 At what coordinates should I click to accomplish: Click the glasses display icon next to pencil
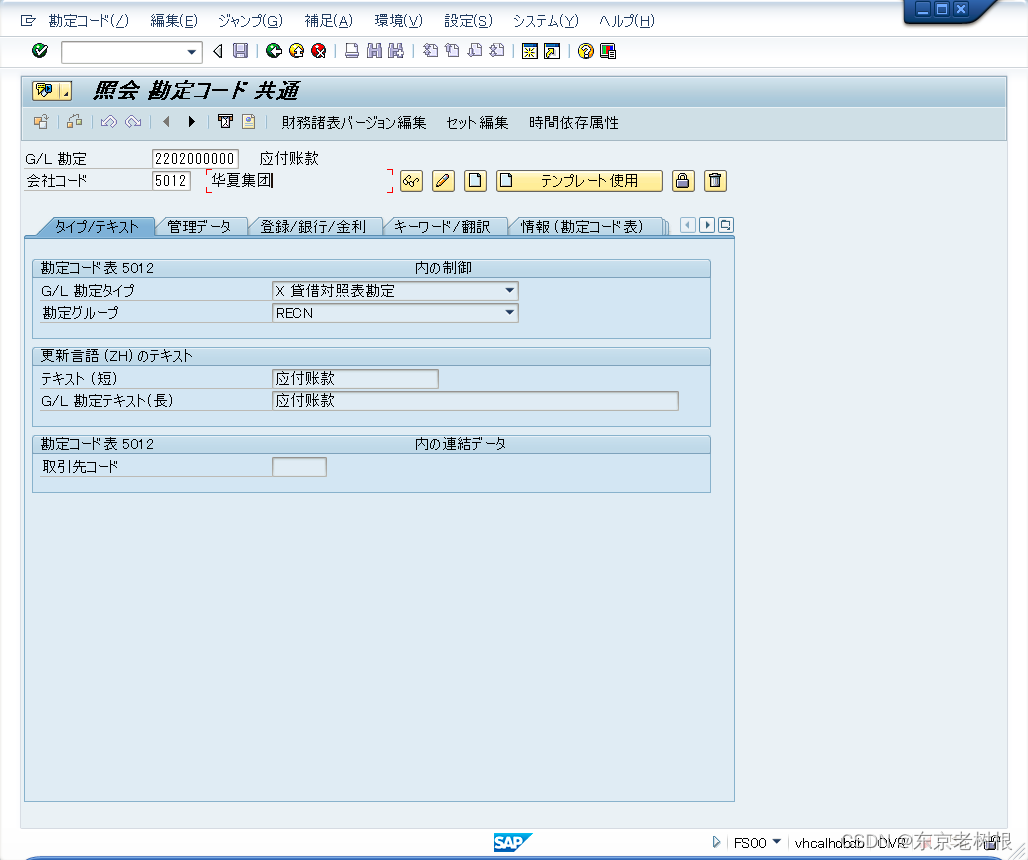click(x=412, y=181)
